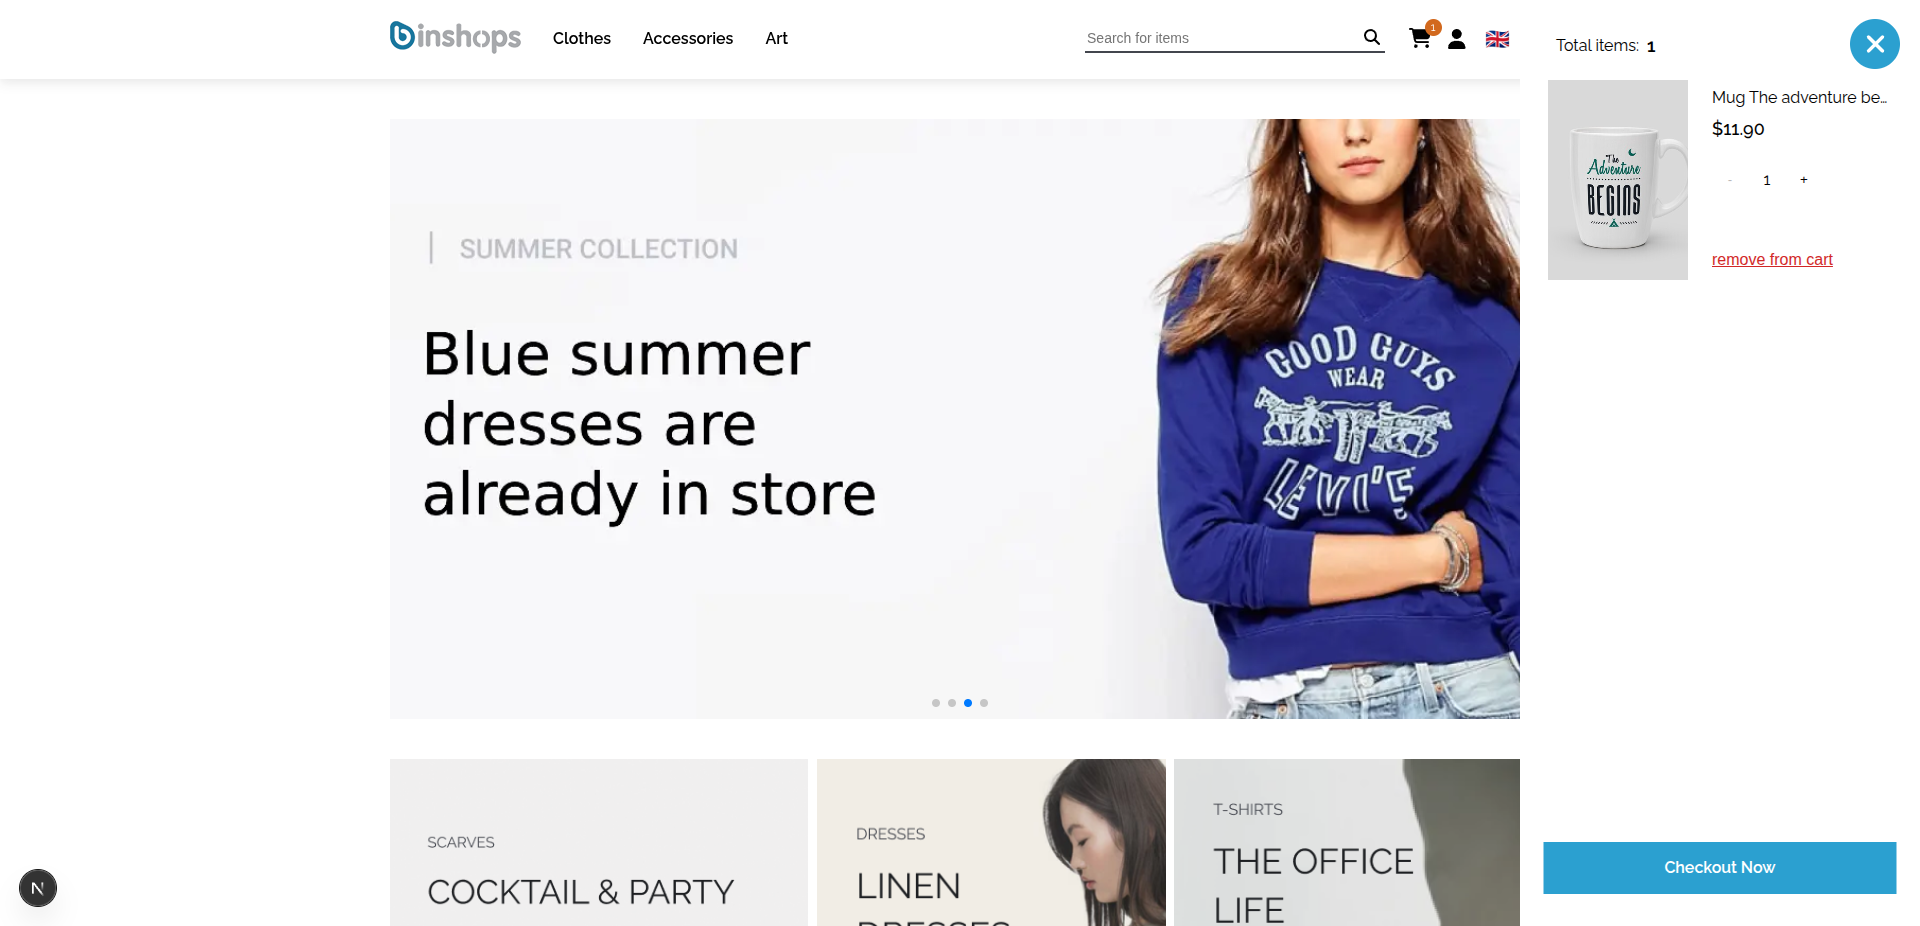This screenshot has width=1920, height=926.
Task: Select the second carousel dot
Action: tap(952, 703)
